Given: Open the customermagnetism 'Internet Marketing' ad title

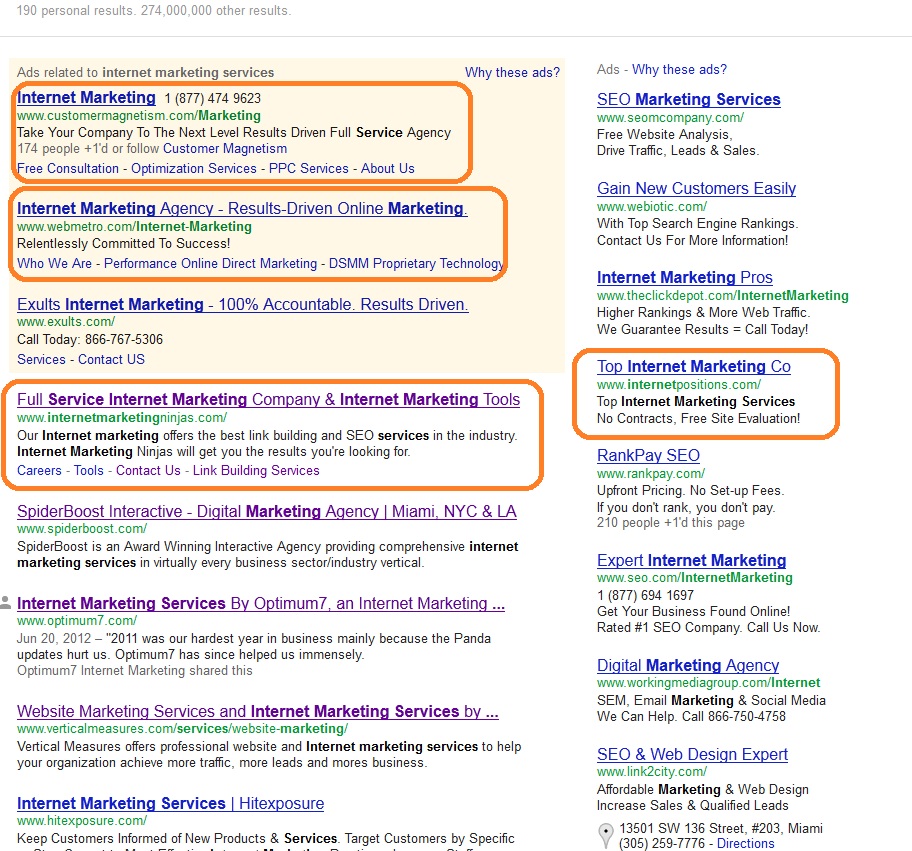Looking at the screenshot, I should (x=86, y=98).
